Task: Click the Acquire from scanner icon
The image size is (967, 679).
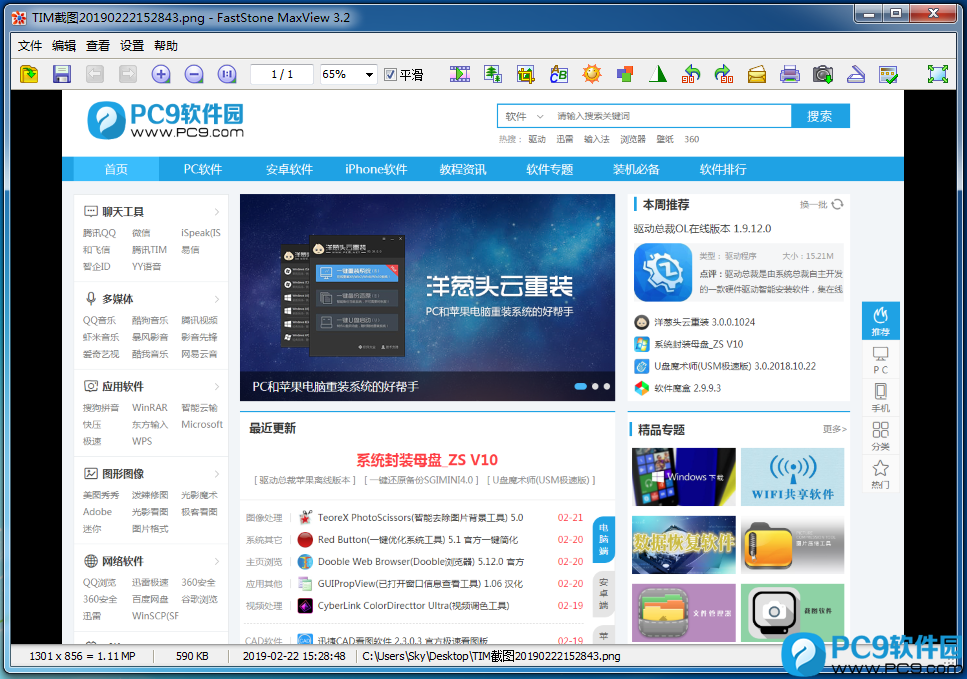Action: (x=856, y=75)
